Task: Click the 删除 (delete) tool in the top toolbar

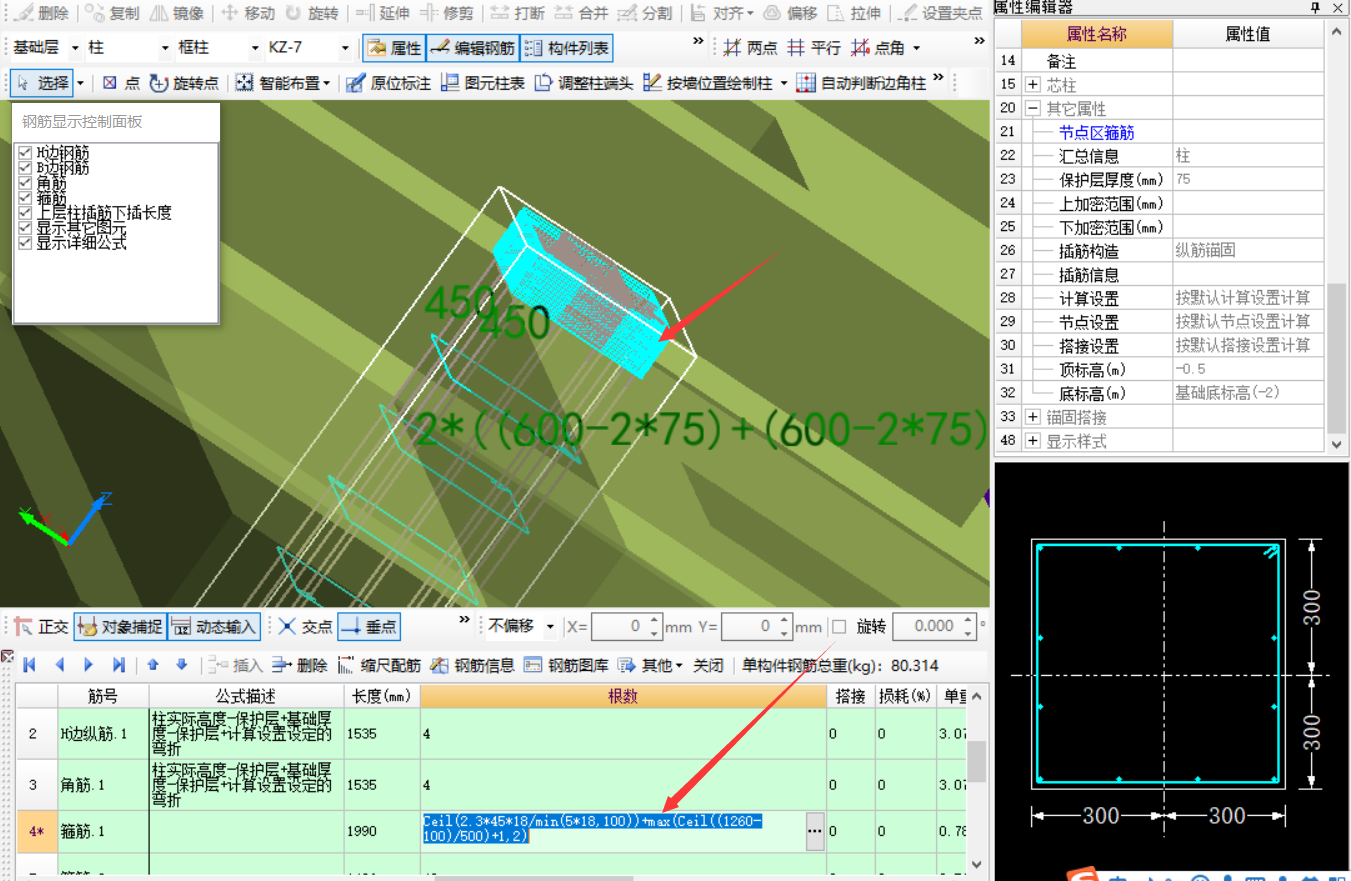Action: [43, 13]
